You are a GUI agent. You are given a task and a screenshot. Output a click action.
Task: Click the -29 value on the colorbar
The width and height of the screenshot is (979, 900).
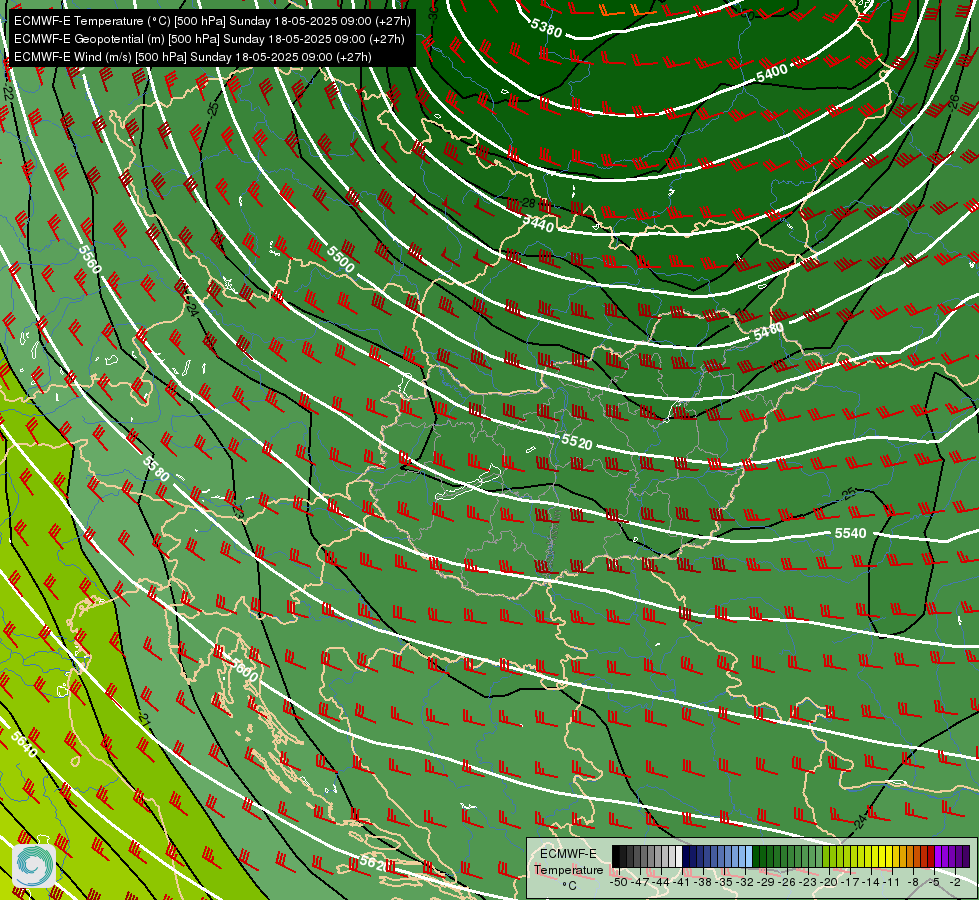tap(765, 883)
